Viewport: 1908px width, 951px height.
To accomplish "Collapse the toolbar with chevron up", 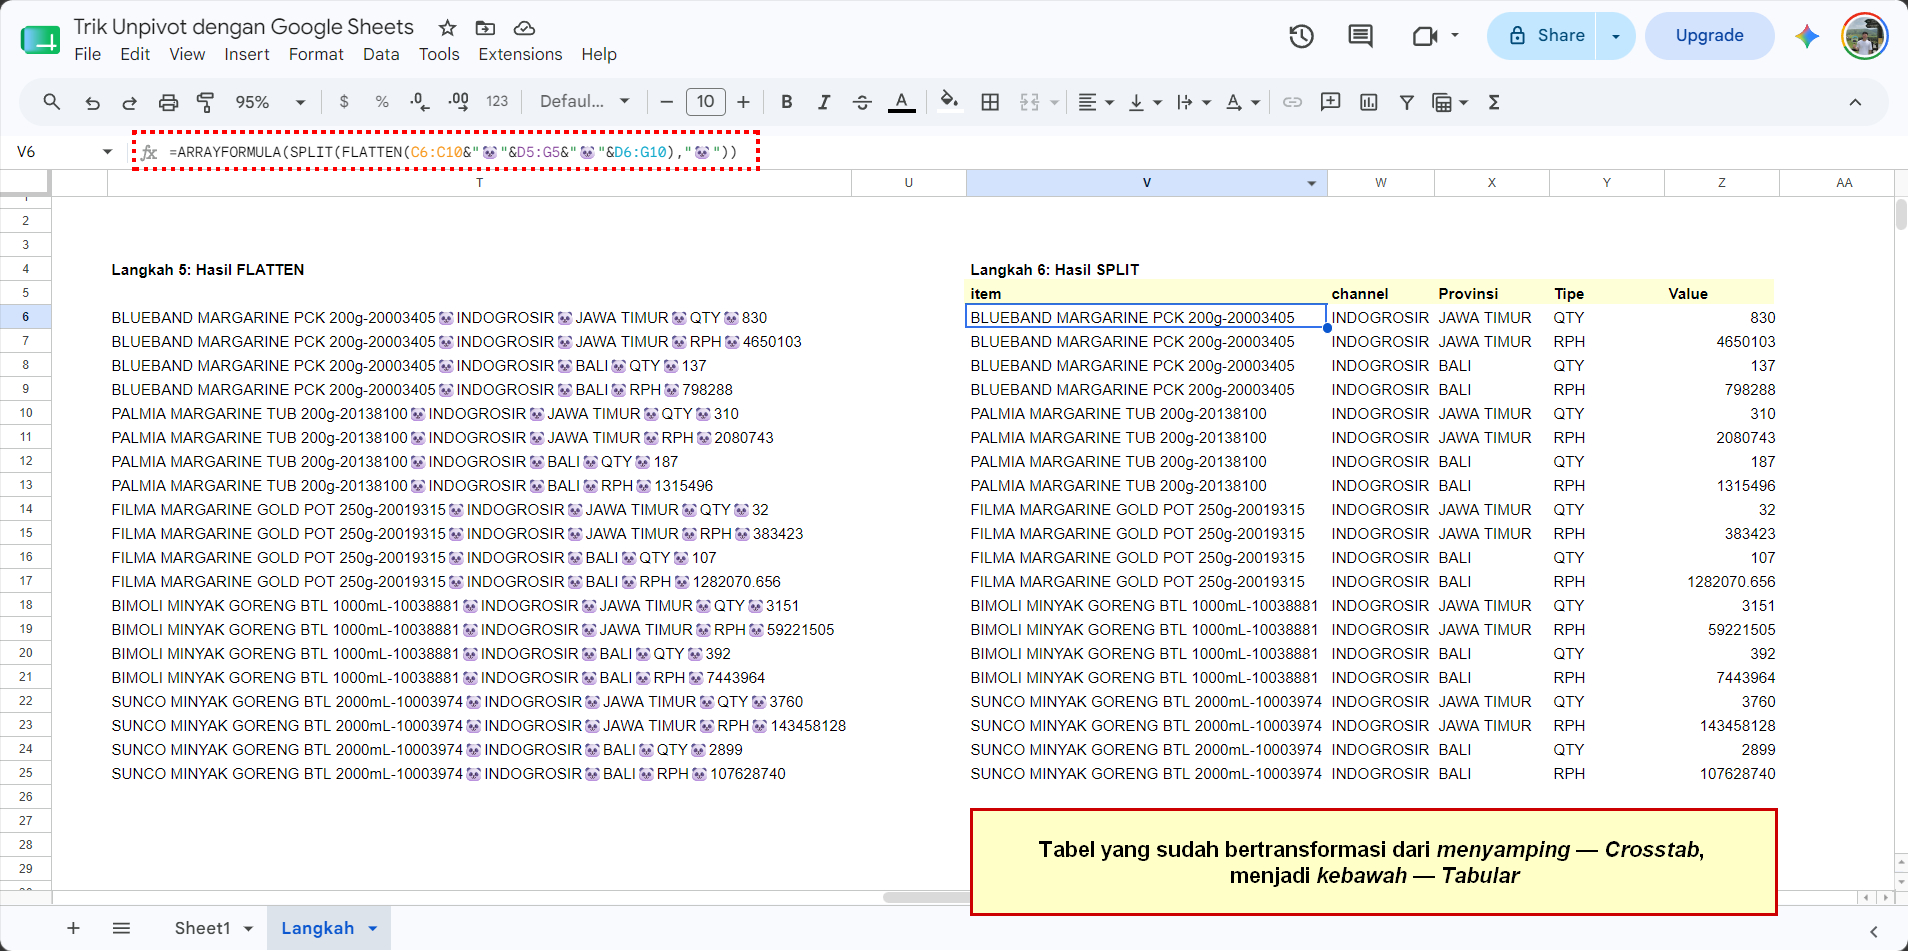I will 1855,102.
